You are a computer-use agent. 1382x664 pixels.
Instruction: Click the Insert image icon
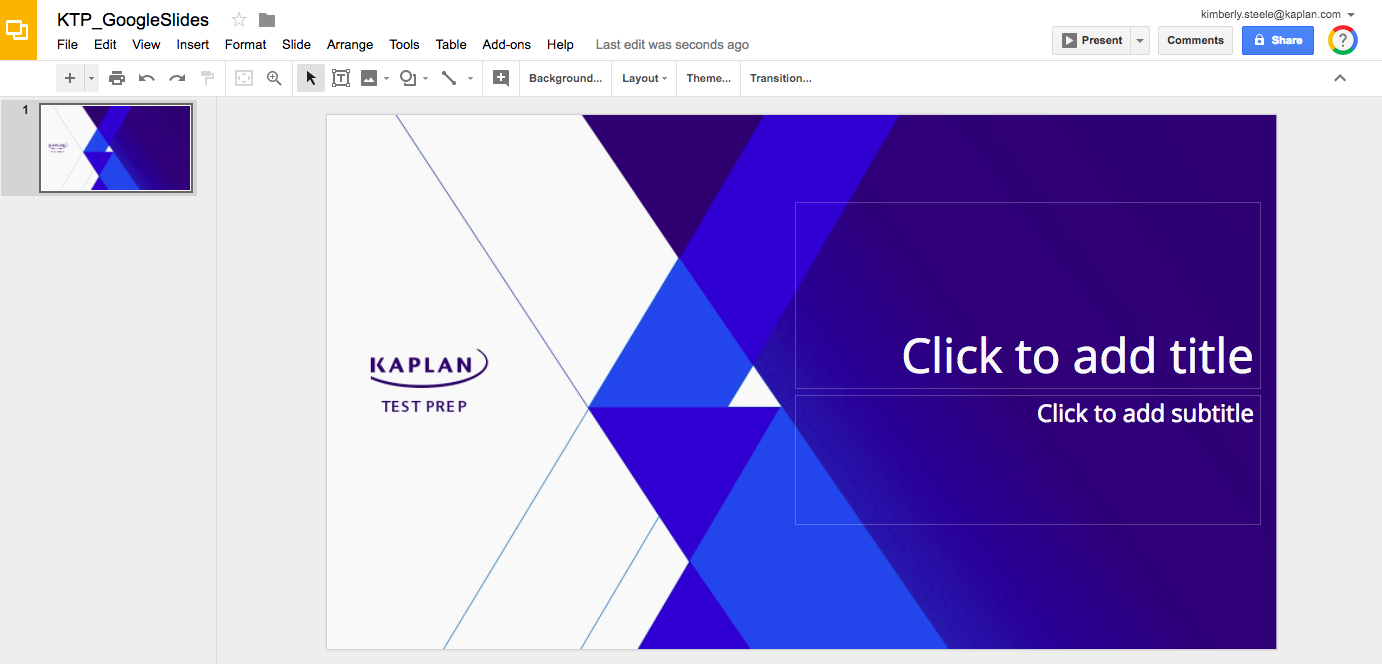[x=369, y=78]
